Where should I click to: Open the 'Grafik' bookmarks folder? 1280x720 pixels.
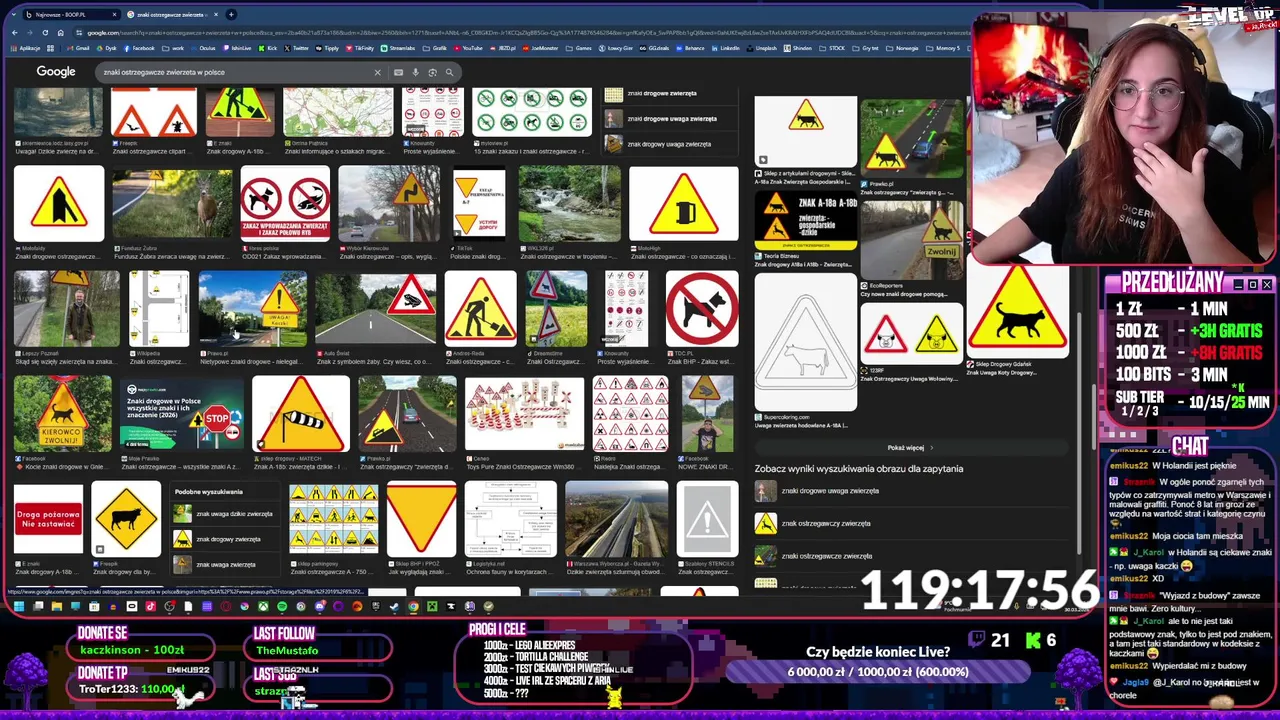point(435,48)
